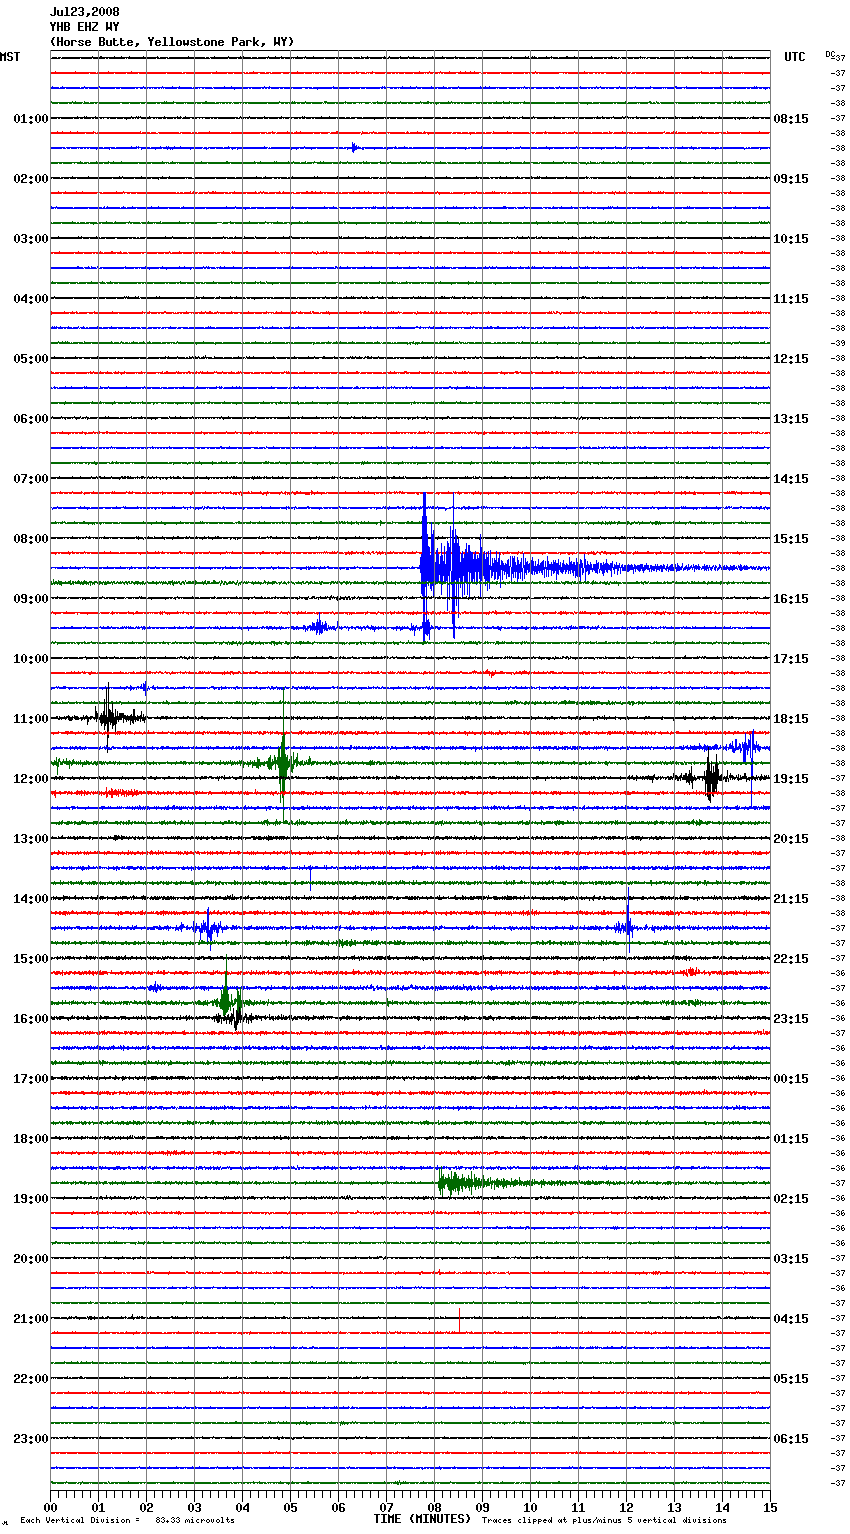The width and height of the screenshot is (850, 1534).
Task: Click the DC column header at top right
Action: (x=830, y=54)
